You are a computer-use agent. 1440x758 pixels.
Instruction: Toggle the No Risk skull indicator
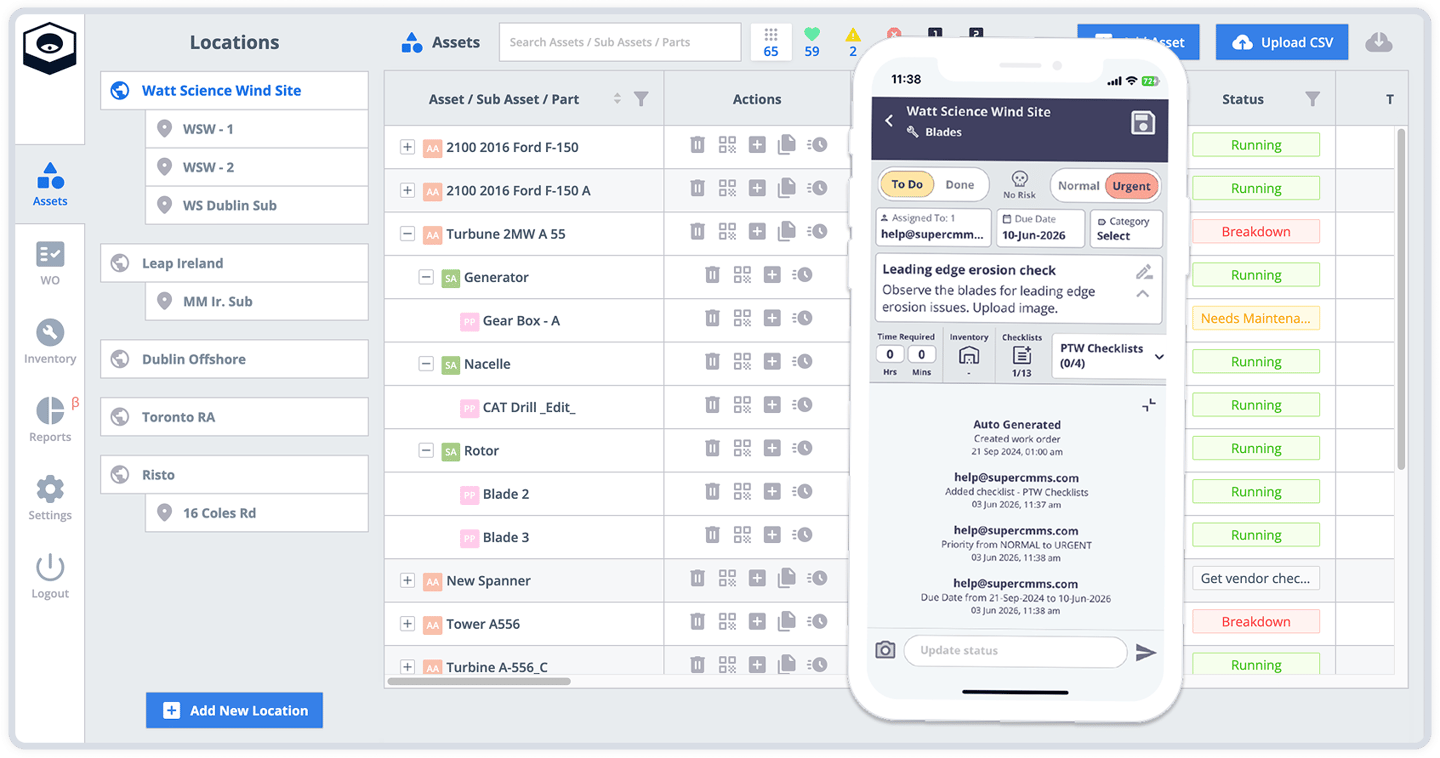coord(1020,184)
